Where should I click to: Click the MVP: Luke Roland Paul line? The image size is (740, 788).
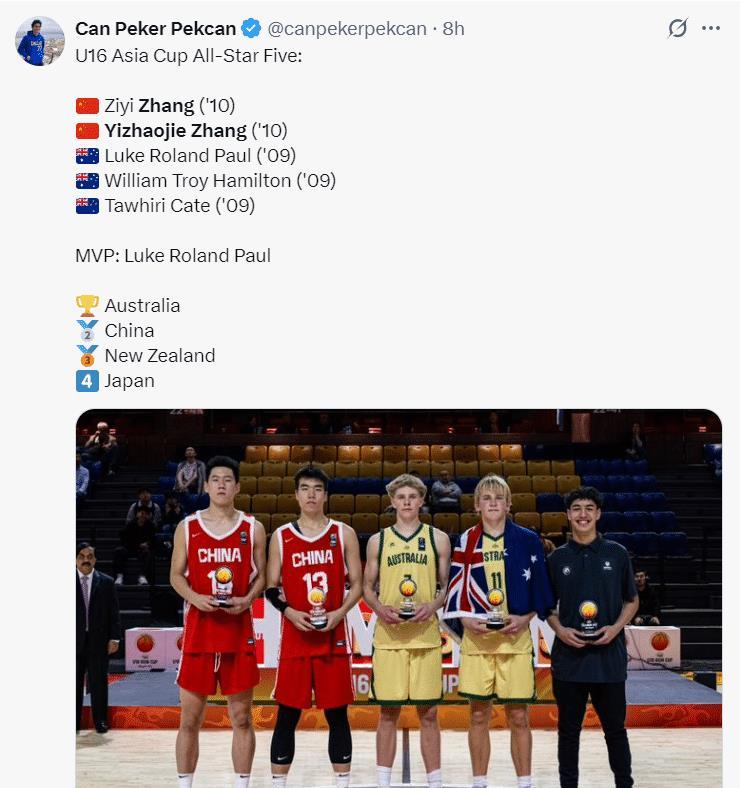(x=173, y=255)
